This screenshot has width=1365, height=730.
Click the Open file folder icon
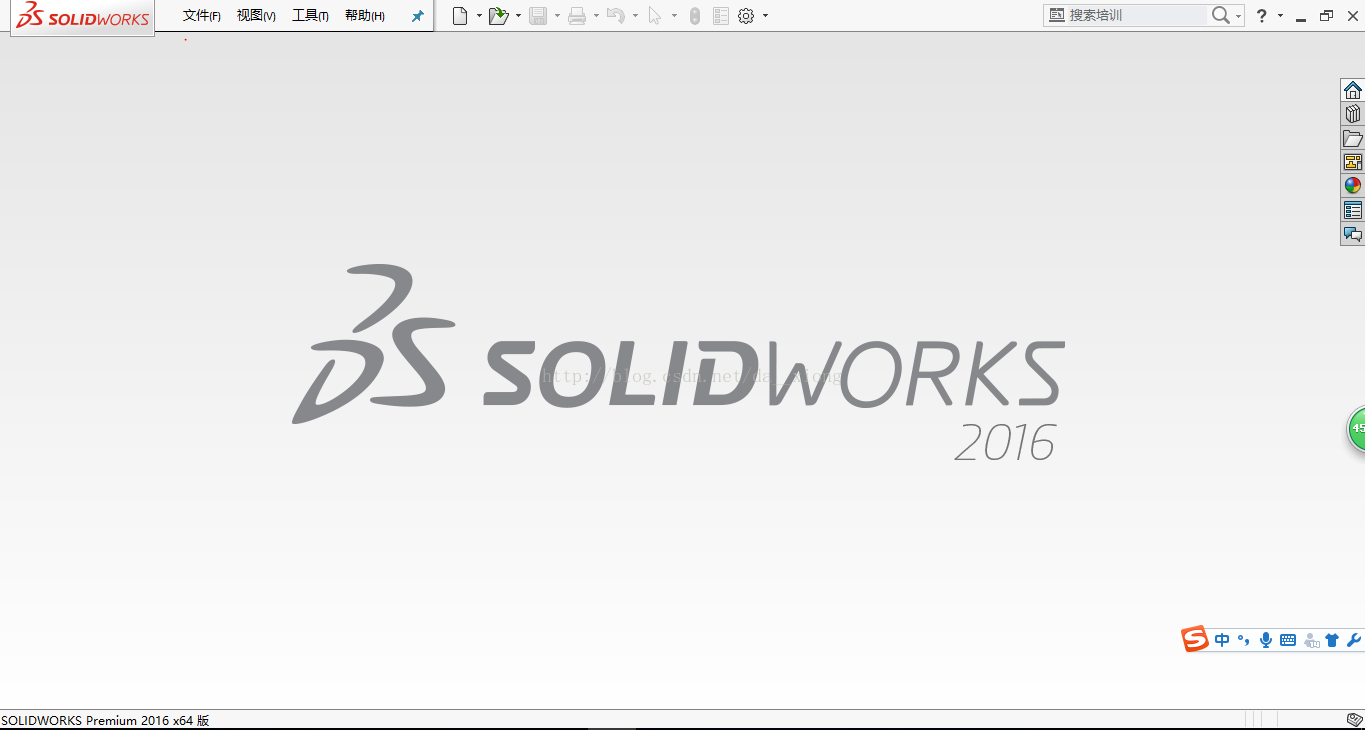click(x=498, y=16)
